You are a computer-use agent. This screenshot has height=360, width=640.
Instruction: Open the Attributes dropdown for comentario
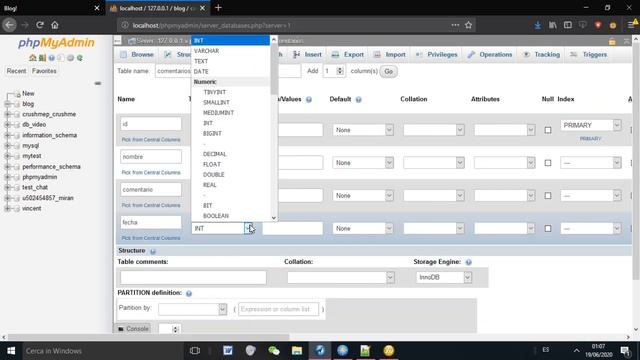click(504, 196)
